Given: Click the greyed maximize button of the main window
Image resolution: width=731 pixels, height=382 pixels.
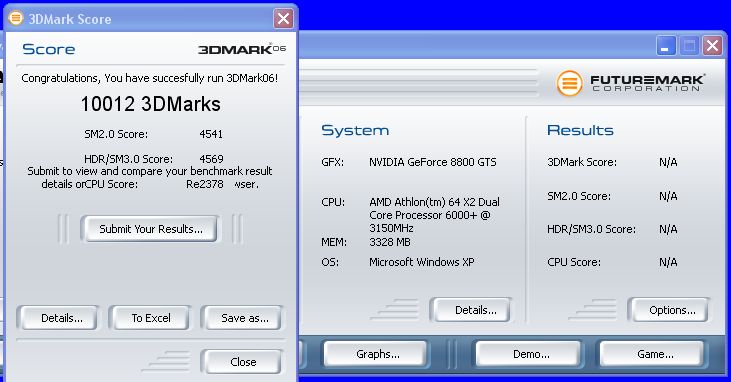Looking at the screenshot, I should (x=689, y=46).
